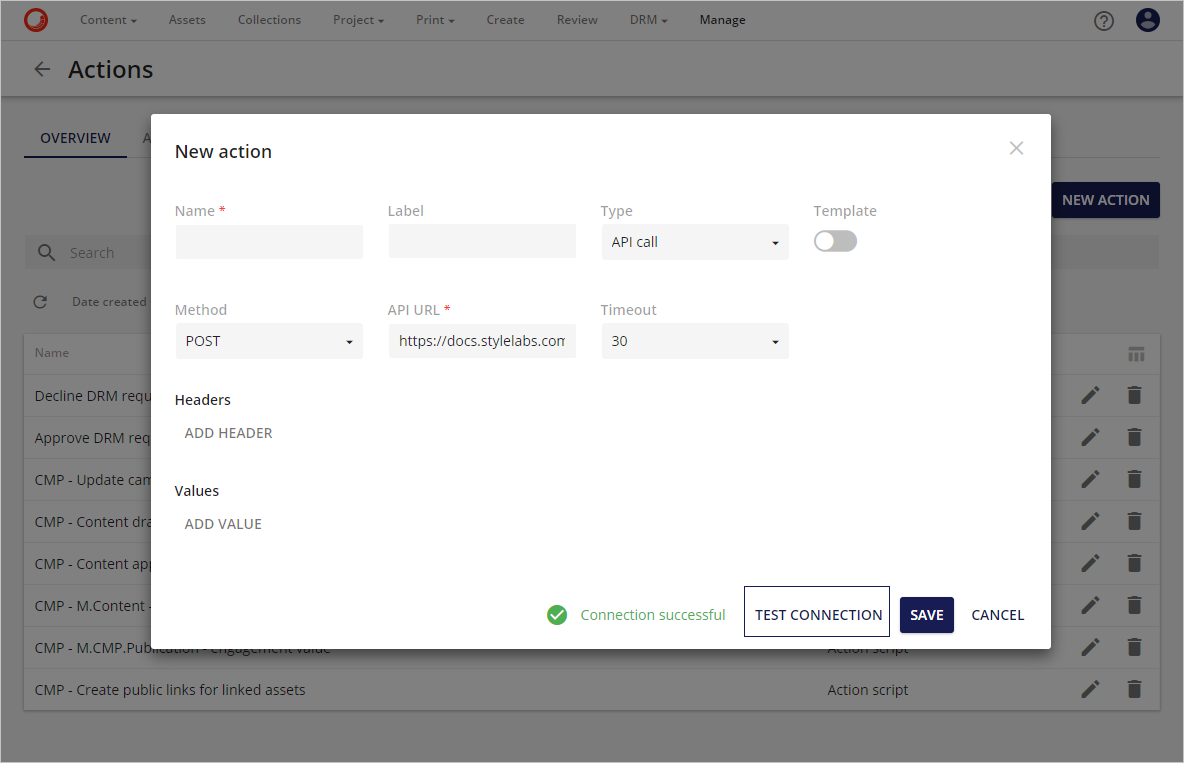
Task: Click inside the Name input field
Action: [x=268, y=242]
